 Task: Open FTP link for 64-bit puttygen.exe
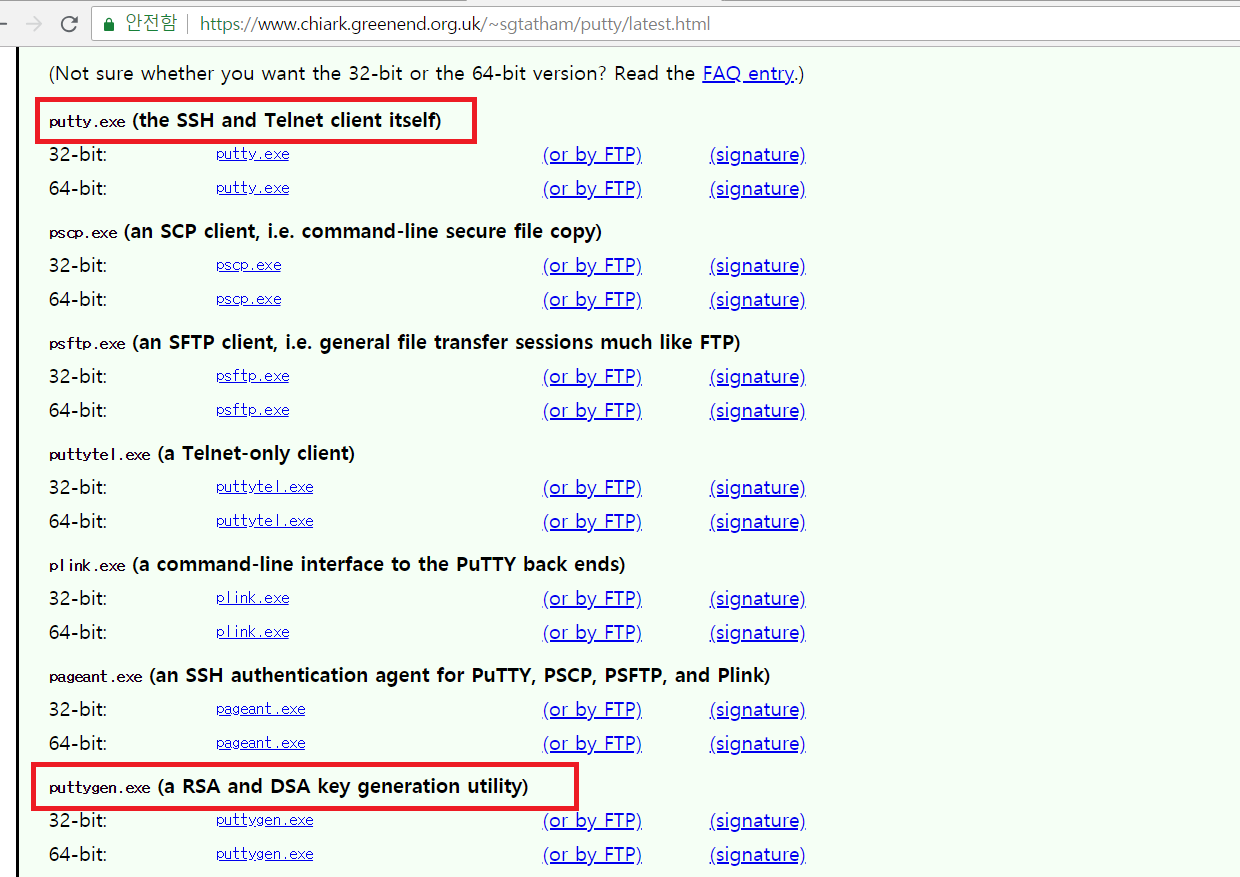592,855
